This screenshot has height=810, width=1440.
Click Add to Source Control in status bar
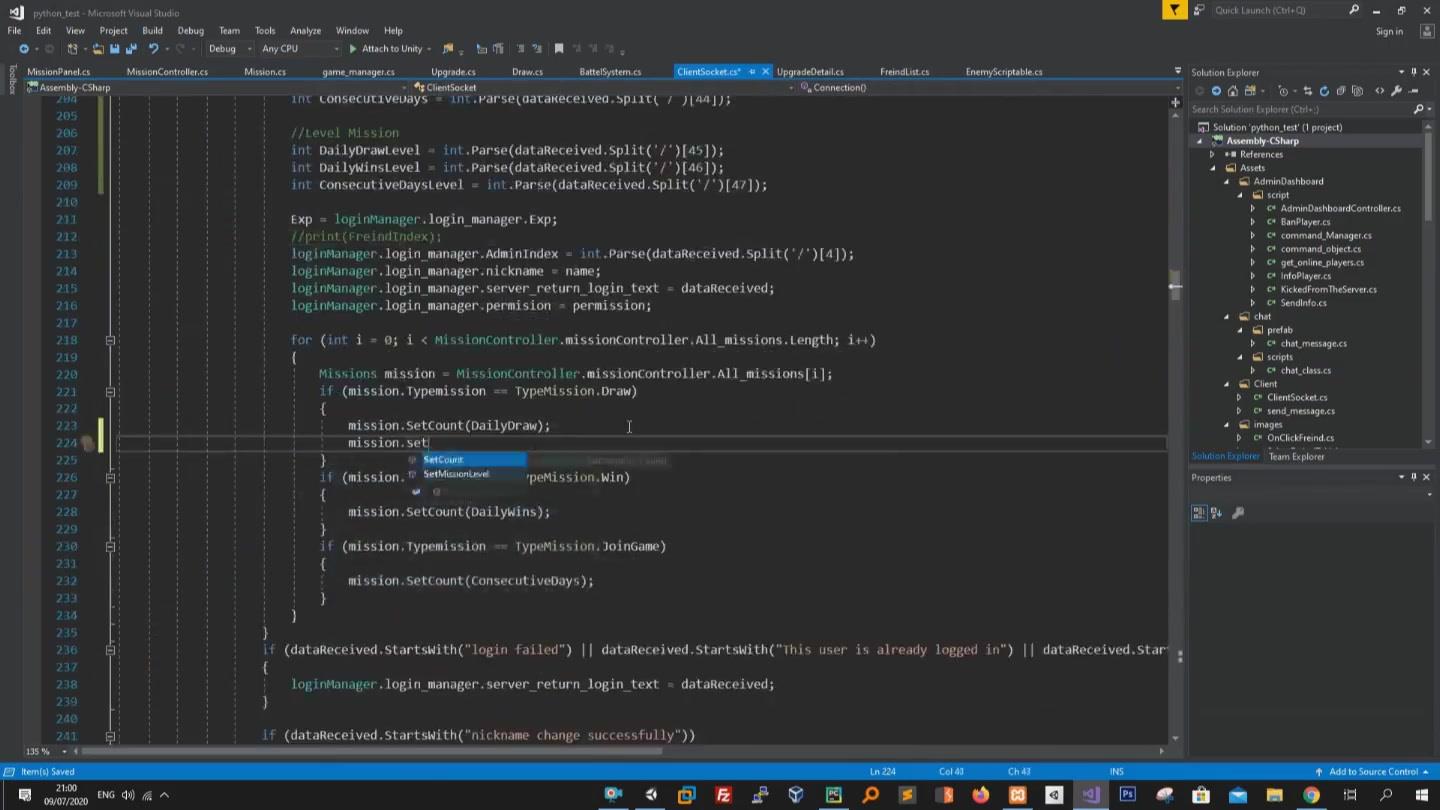[1374, 771]
